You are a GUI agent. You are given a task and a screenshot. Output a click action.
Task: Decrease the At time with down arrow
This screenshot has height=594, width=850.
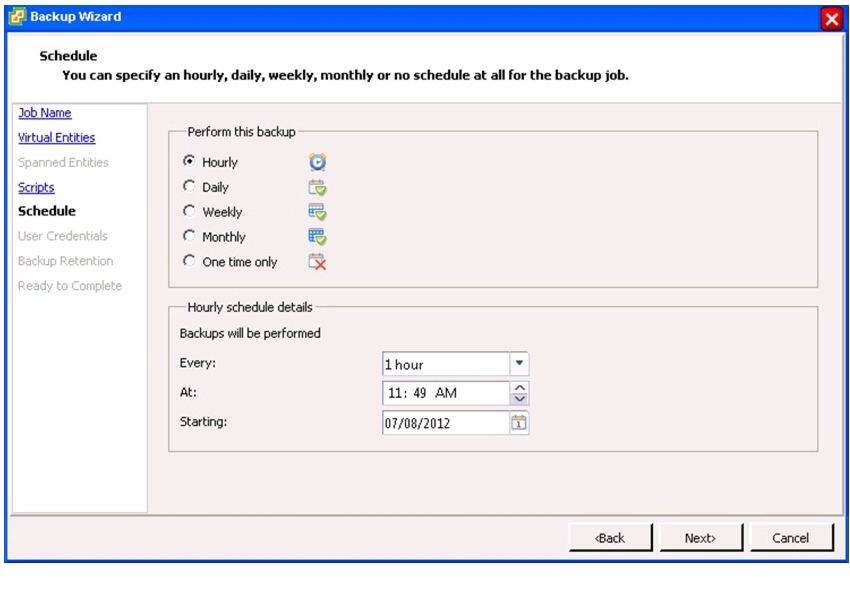tap(519, 399)
